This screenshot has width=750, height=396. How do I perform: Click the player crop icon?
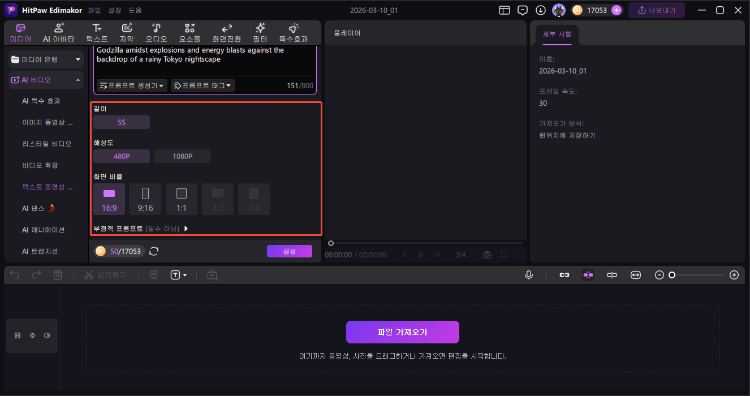click(503, 255)
